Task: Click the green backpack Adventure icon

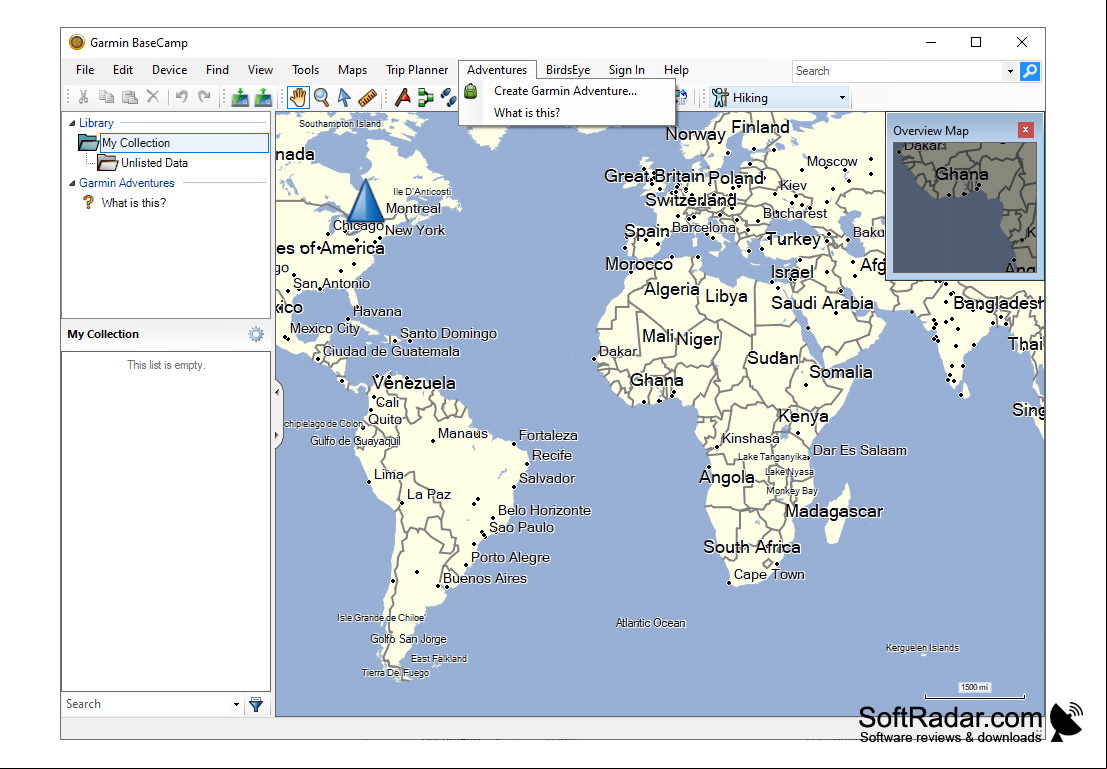Action: click(471, 91)
